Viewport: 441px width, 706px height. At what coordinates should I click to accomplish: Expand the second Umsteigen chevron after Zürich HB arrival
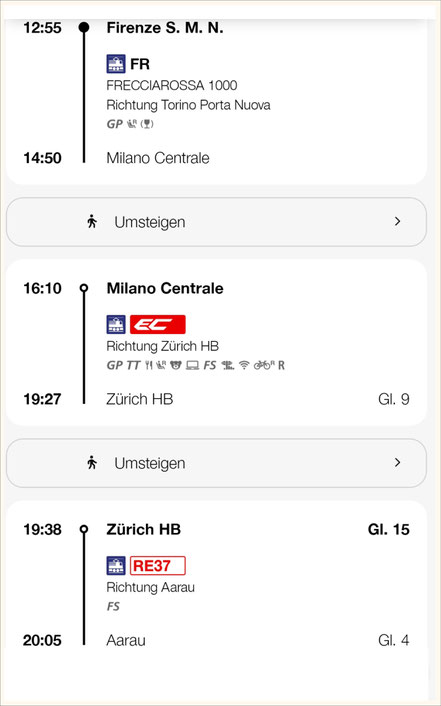[x=397, y=462]
